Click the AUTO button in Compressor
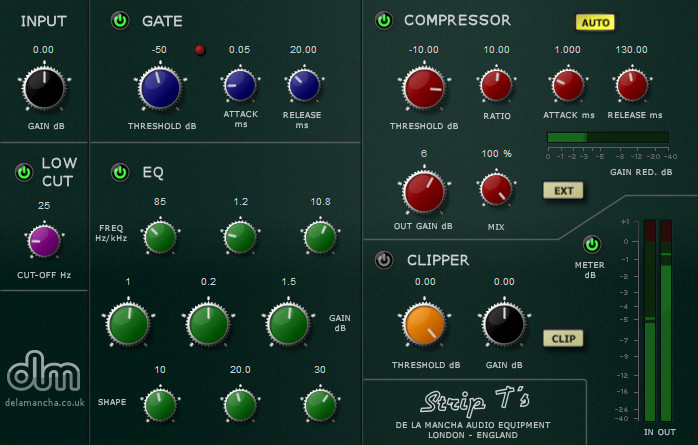698x445 pixels. click(x=595, y=23)
